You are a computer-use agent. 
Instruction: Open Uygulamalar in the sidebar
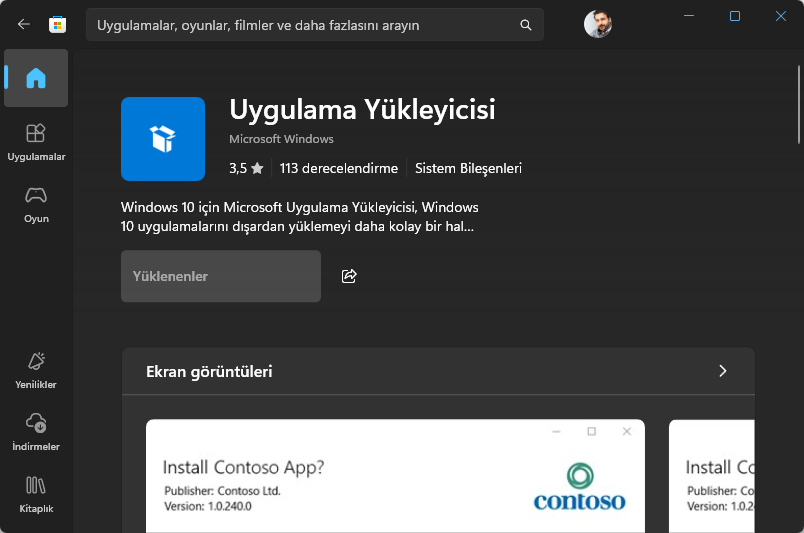coord(36,142)
